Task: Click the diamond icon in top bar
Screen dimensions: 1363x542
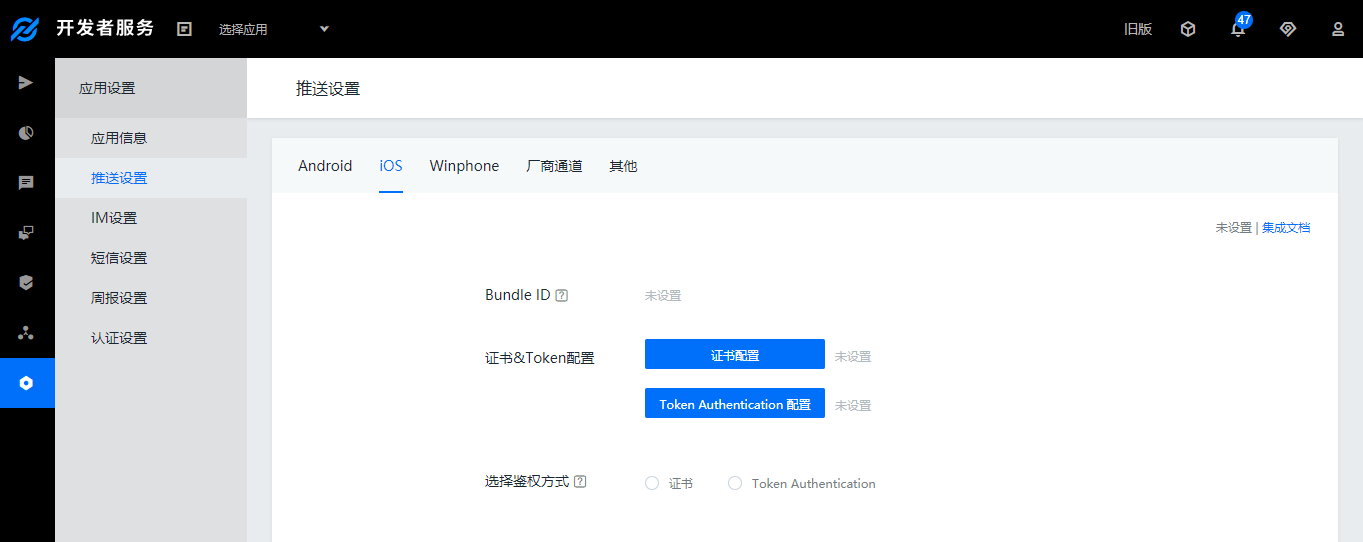Action: 1288,29
